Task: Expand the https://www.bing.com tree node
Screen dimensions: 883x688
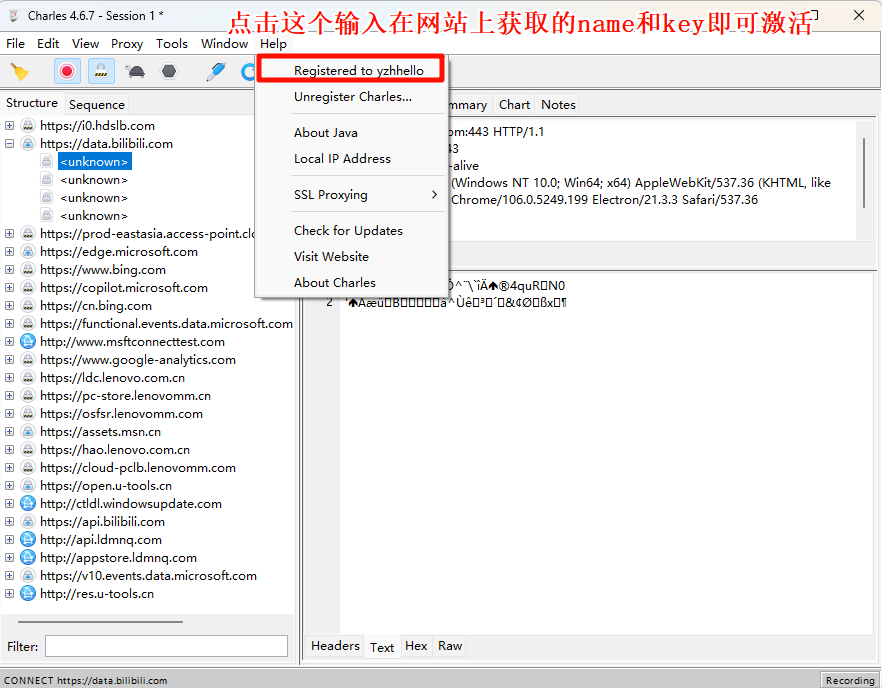Action: click(10, 270)
